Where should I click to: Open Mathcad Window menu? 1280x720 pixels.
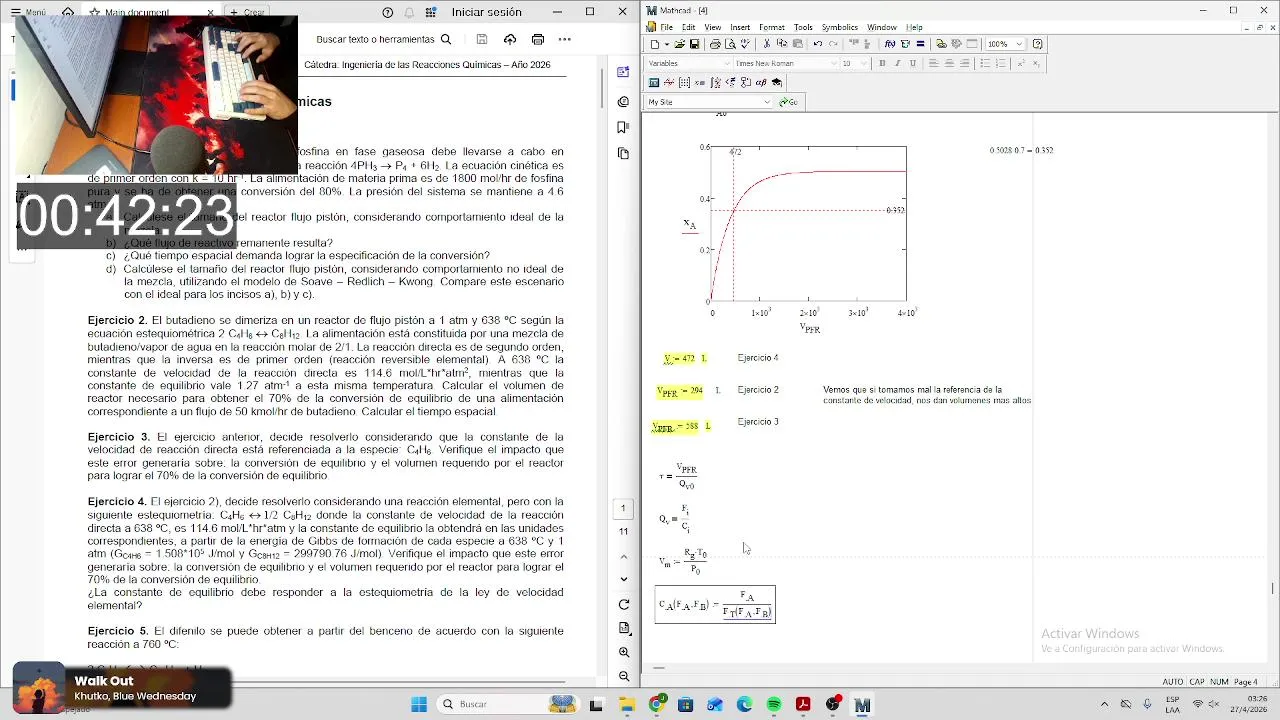click(x=881, y=27)
